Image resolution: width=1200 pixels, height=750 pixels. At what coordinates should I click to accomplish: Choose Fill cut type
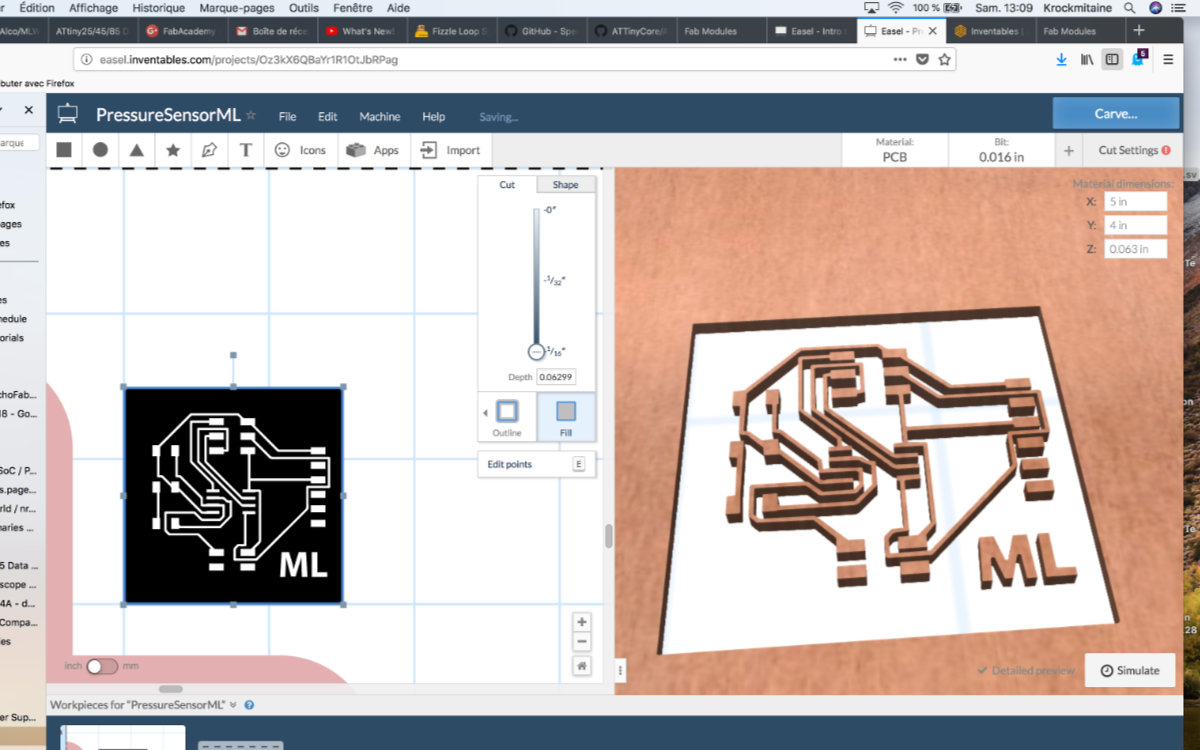point(566,418)
